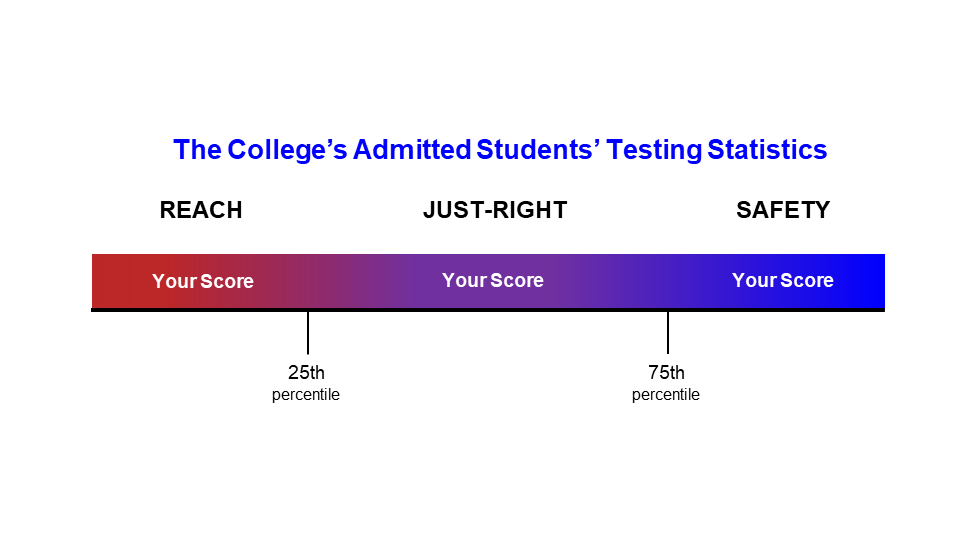Click the word percentile below 75th
Viewport: 960px width, 540px height.
666,395
